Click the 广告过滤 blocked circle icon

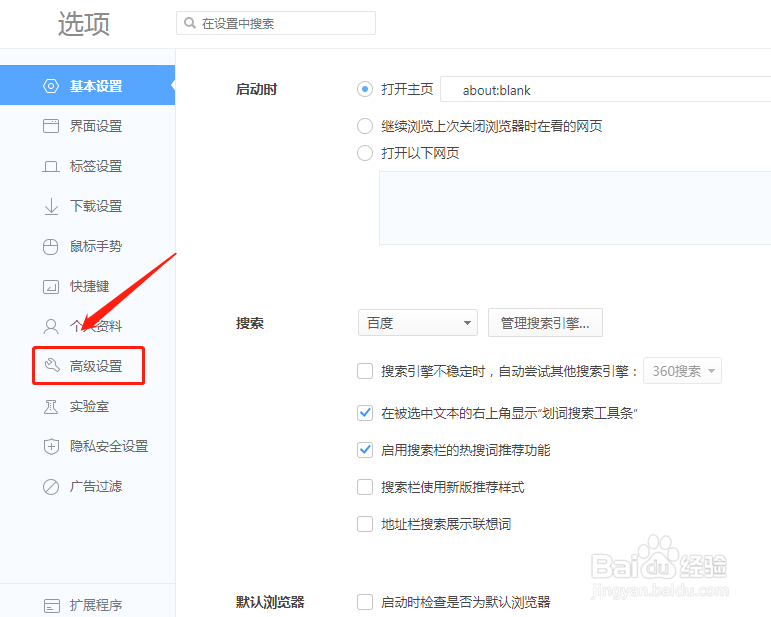point(51,487)
